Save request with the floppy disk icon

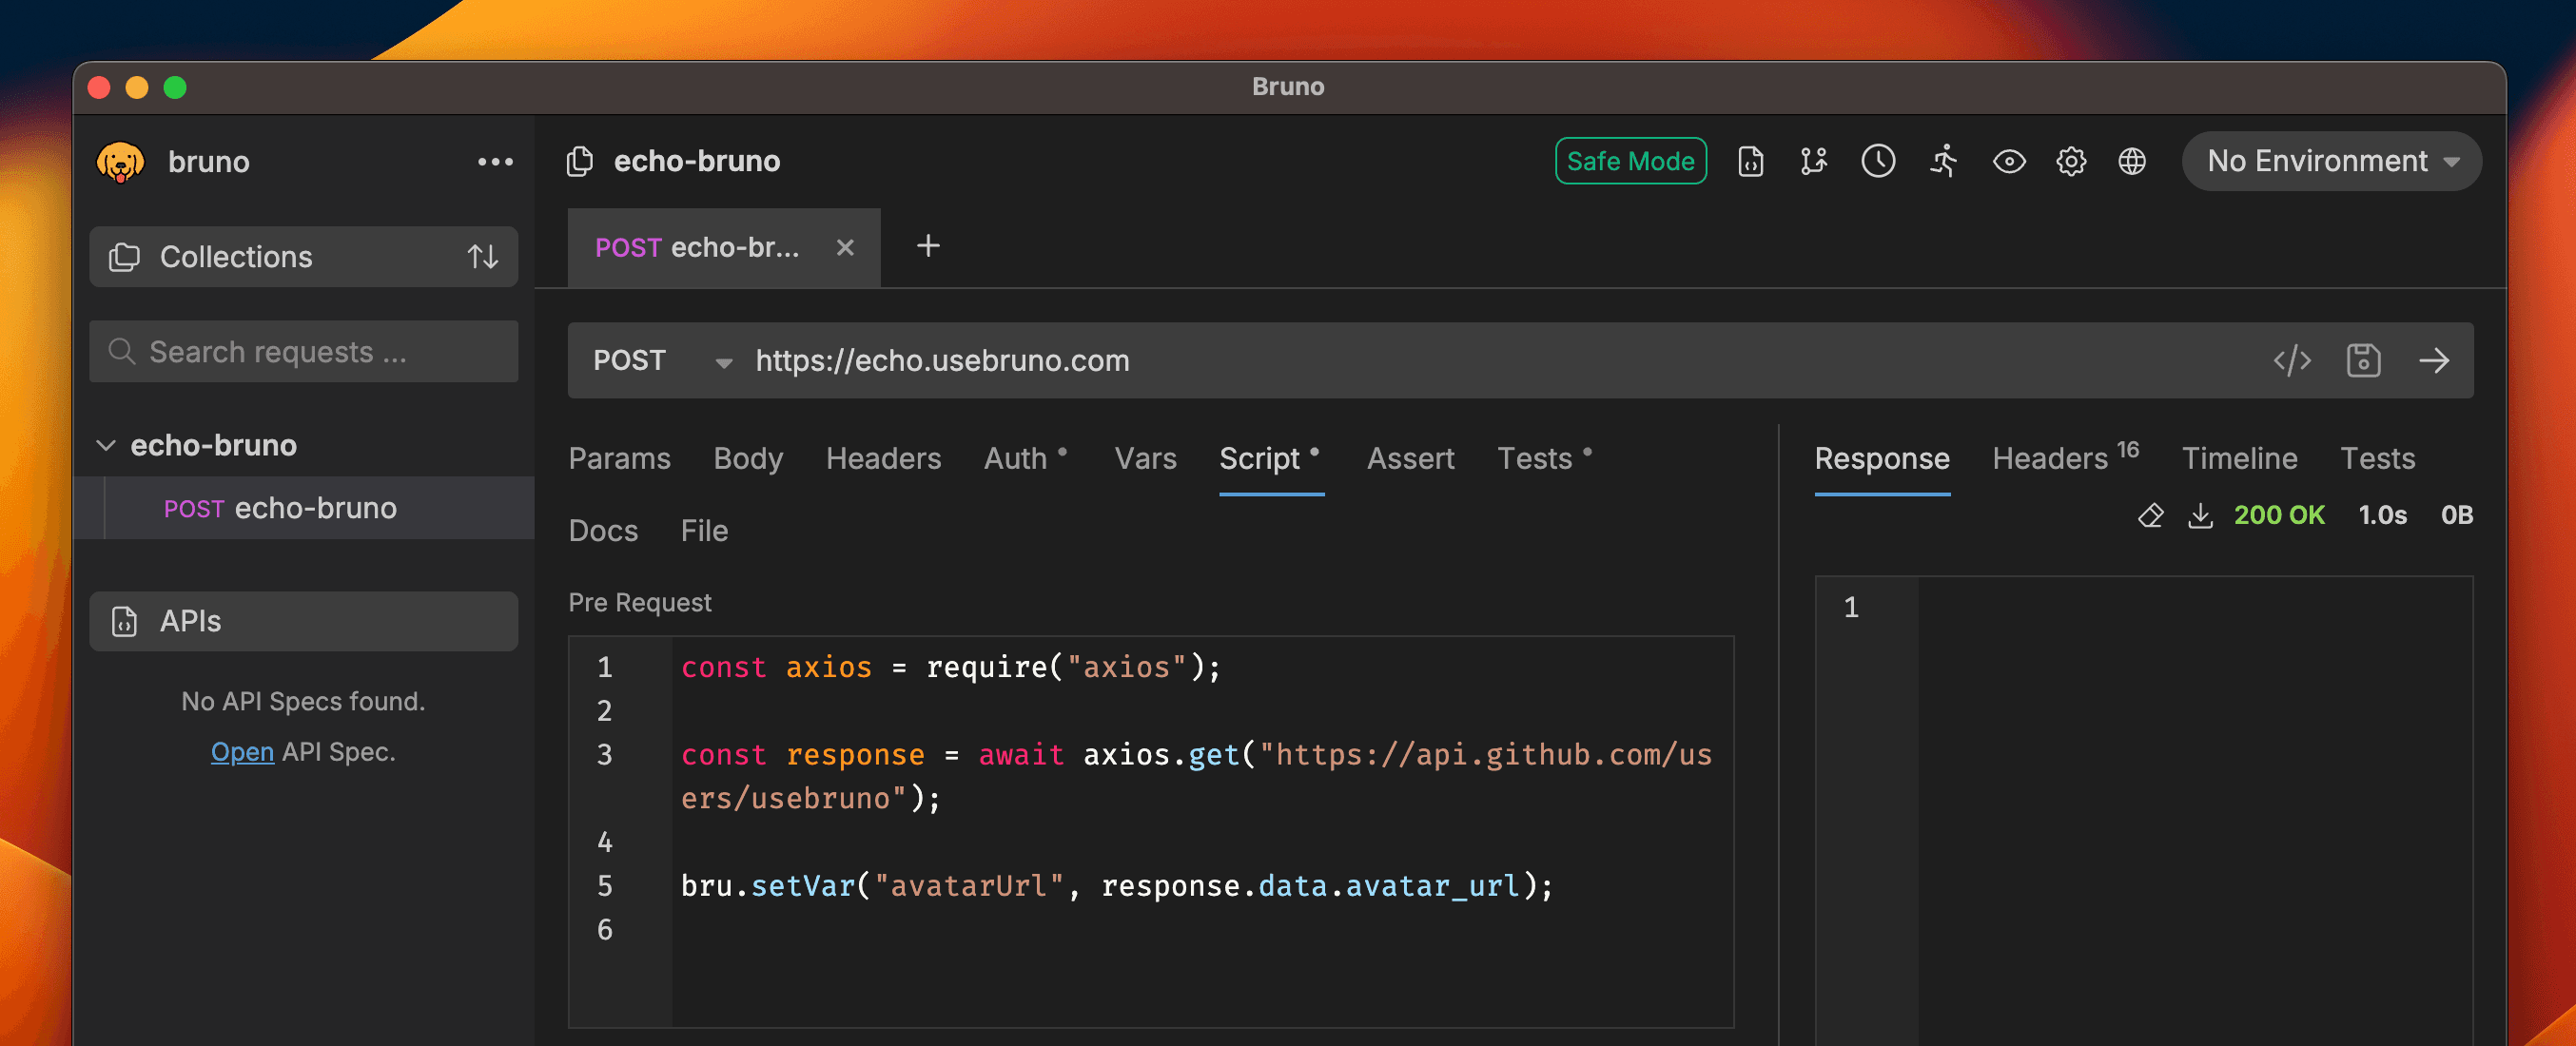[2362, 360]
